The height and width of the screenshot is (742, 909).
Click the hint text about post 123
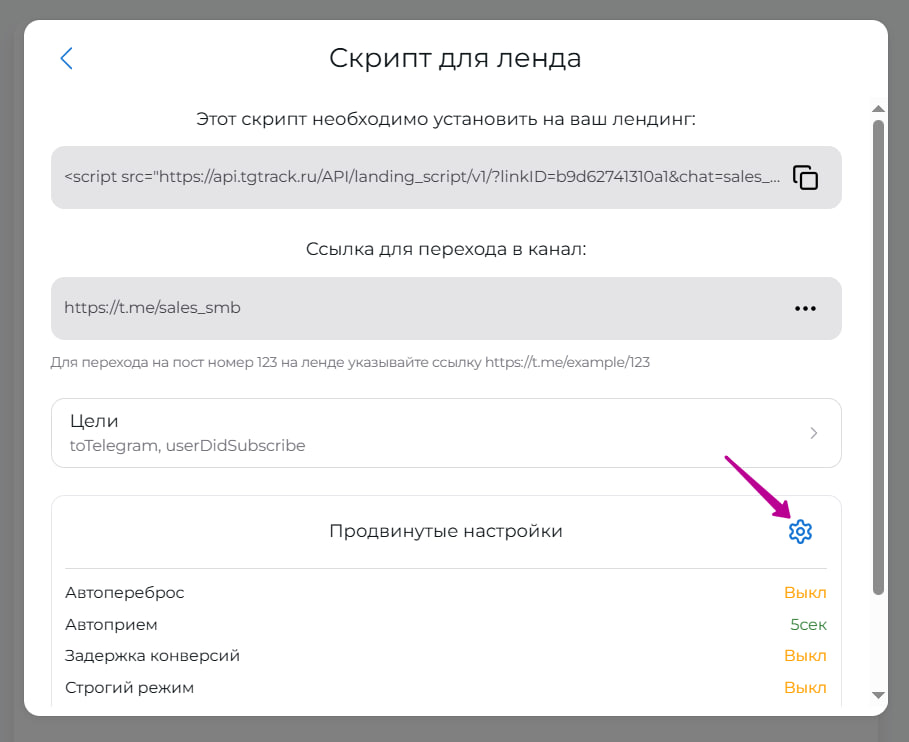pyautogui.click(x=350, y=362)
